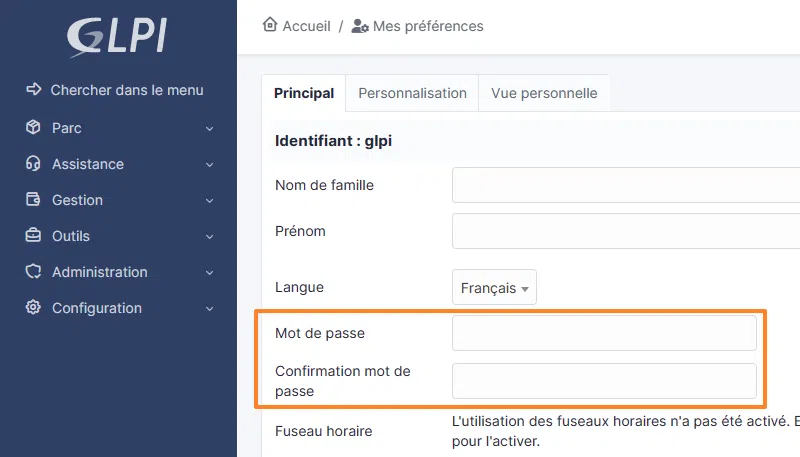The height and width of the screenshot is (457, 800).
Task: Click the Outils briefcase icon
Action: tap(33, 236)
